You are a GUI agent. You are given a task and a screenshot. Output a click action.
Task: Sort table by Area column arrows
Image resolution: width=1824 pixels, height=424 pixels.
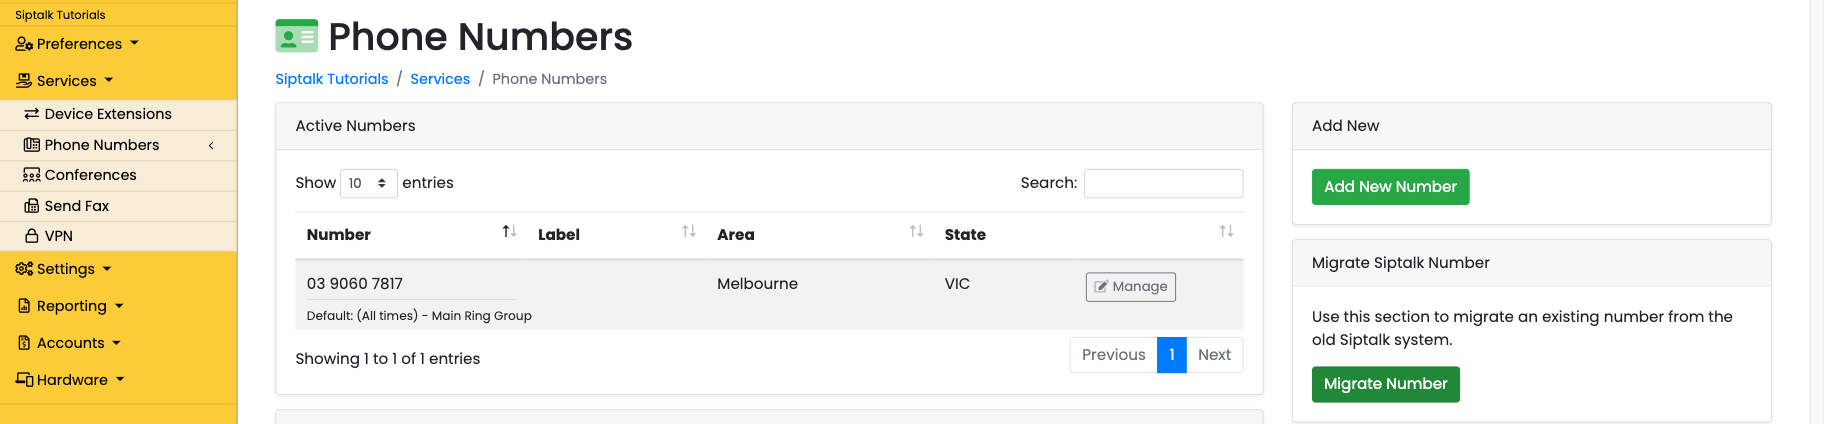(916, 232)
